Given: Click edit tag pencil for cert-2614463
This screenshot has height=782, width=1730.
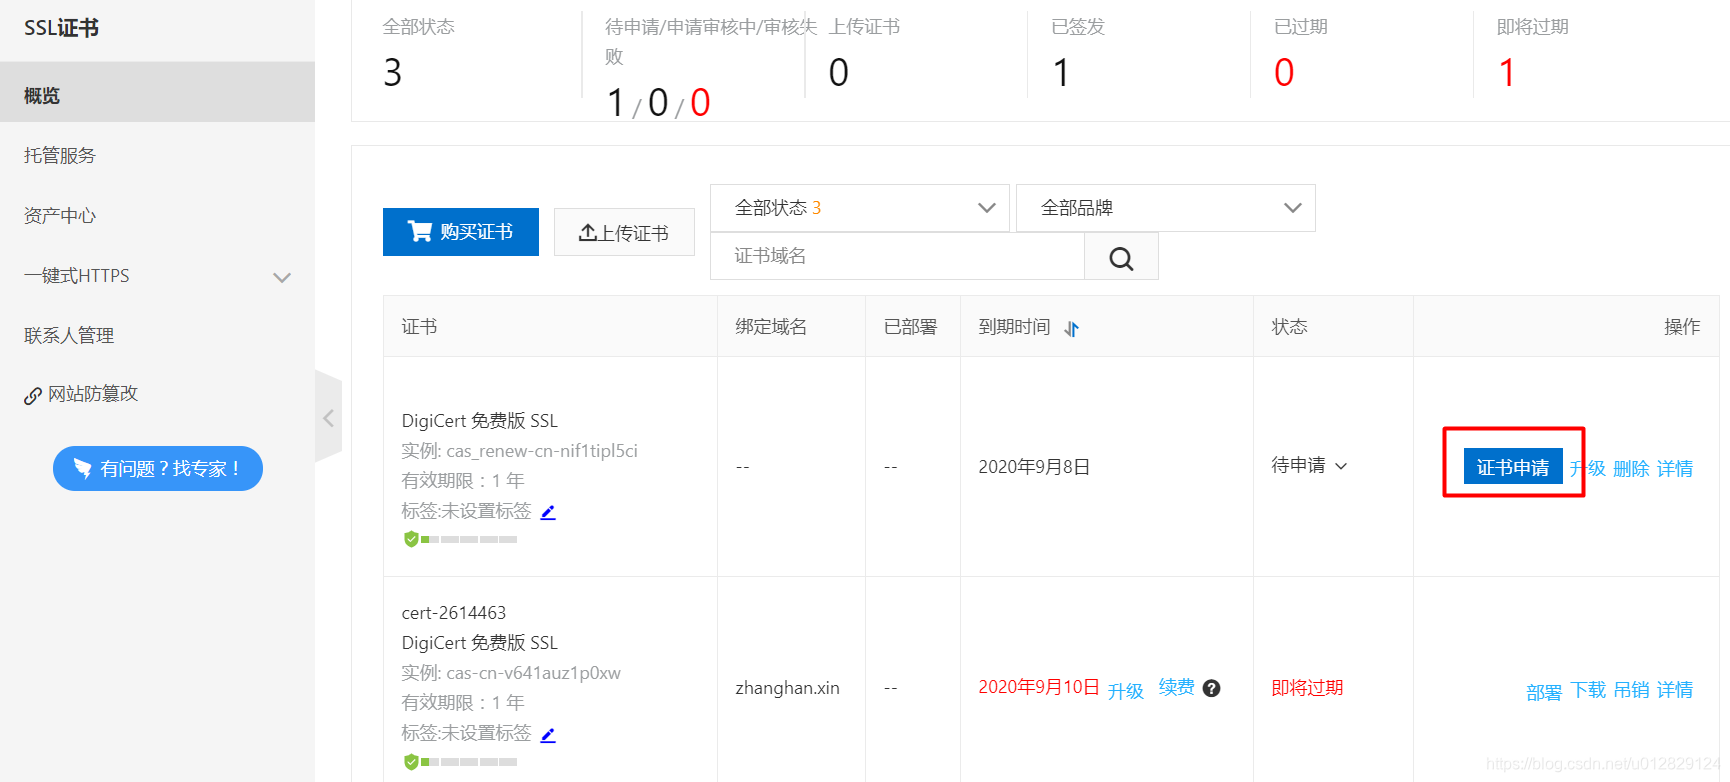Looking at the screenshot, I should pos(548,735).
